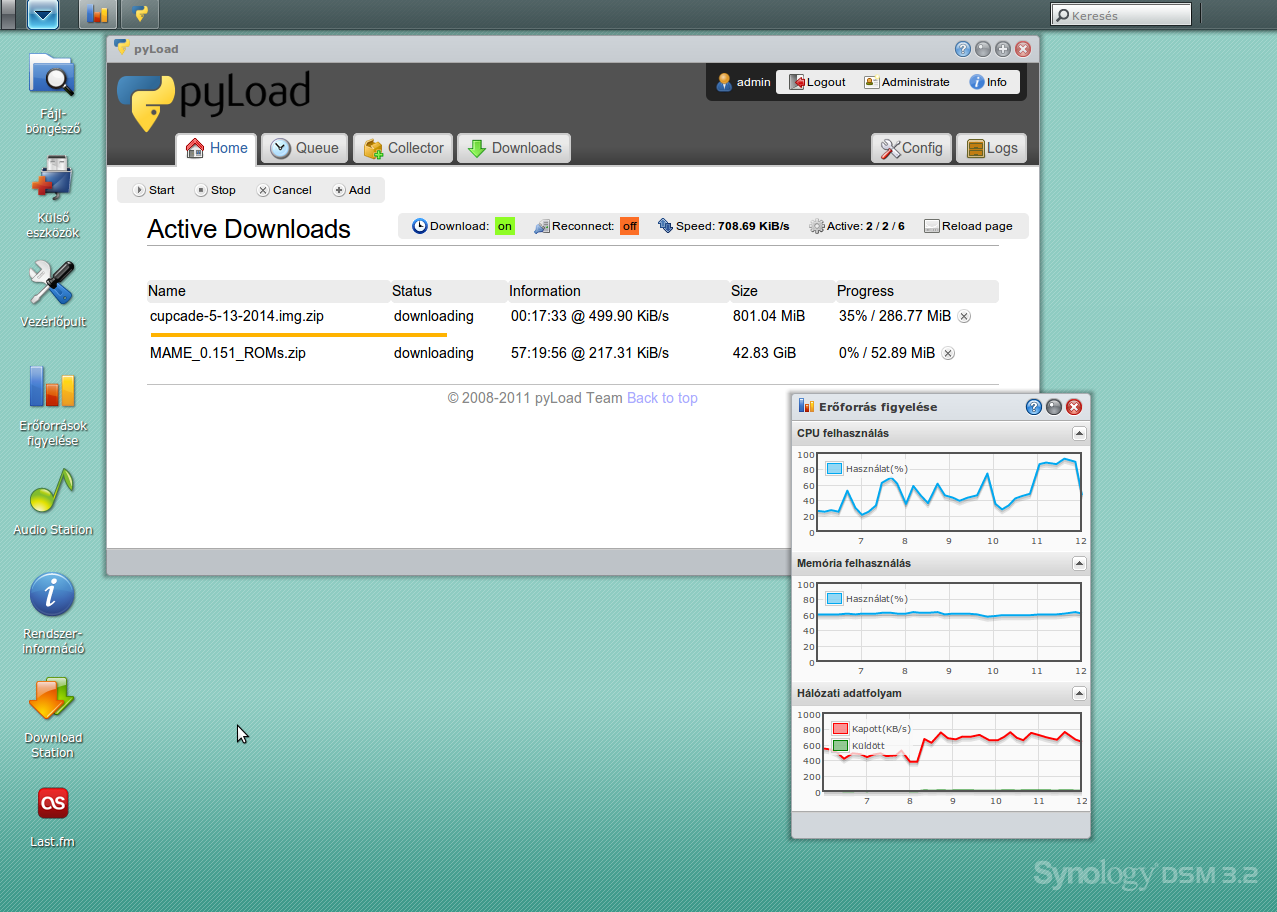Cancel cupcade-5-13-2014.img.zip download
Screen dimensions: 1277x912
(x=964, y=316)
